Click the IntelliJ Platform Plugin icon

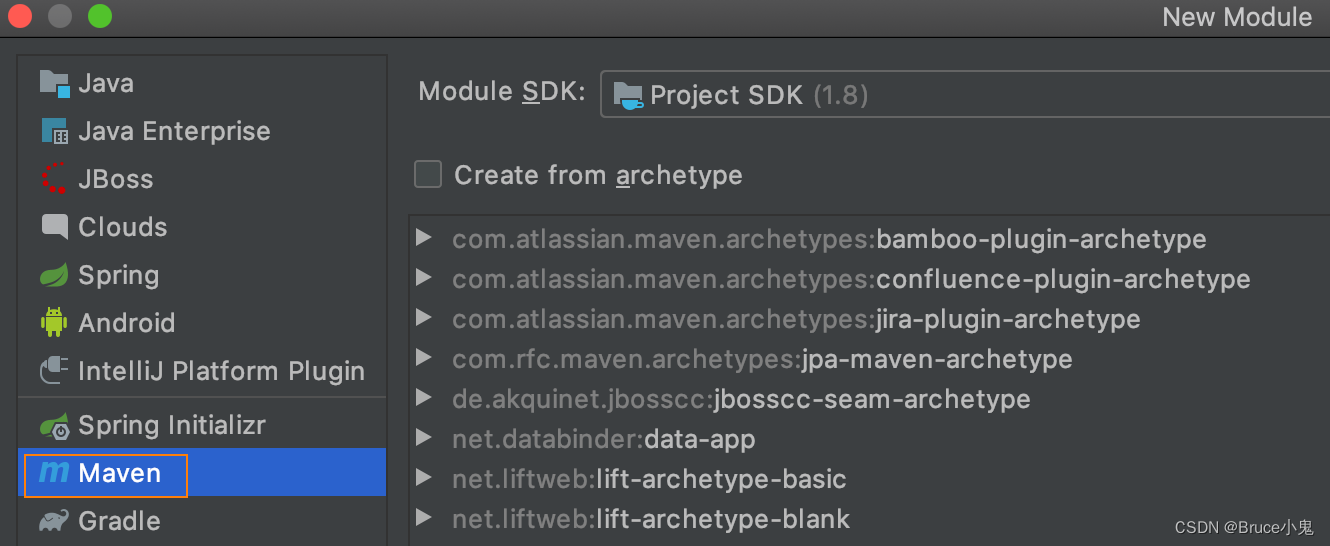tap(54, 371)
